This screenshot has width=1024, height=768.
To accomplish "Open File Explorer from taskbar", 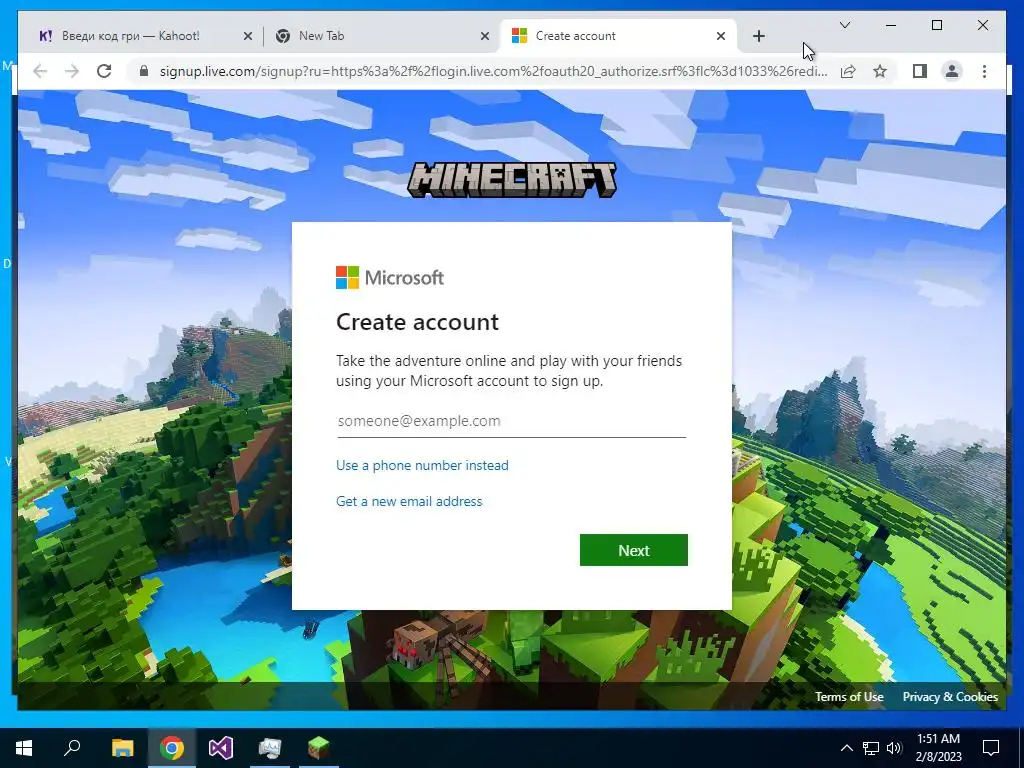I will click(x=122, y=748).
